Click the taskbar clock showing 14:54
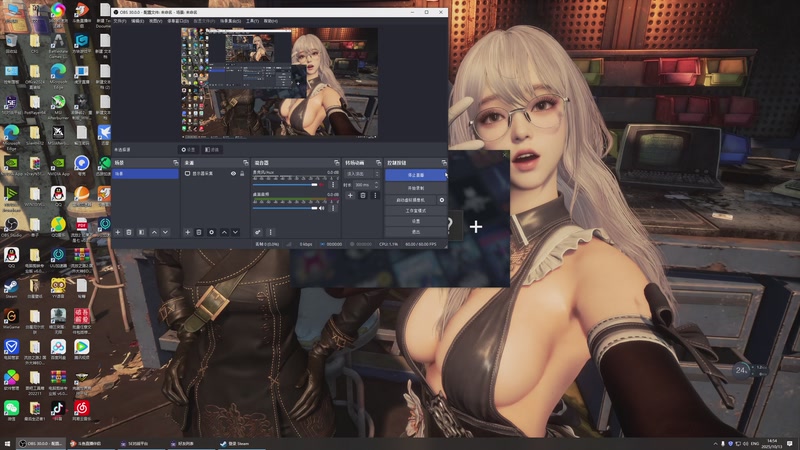The image size is (800, 450). [x=772, y=443]
